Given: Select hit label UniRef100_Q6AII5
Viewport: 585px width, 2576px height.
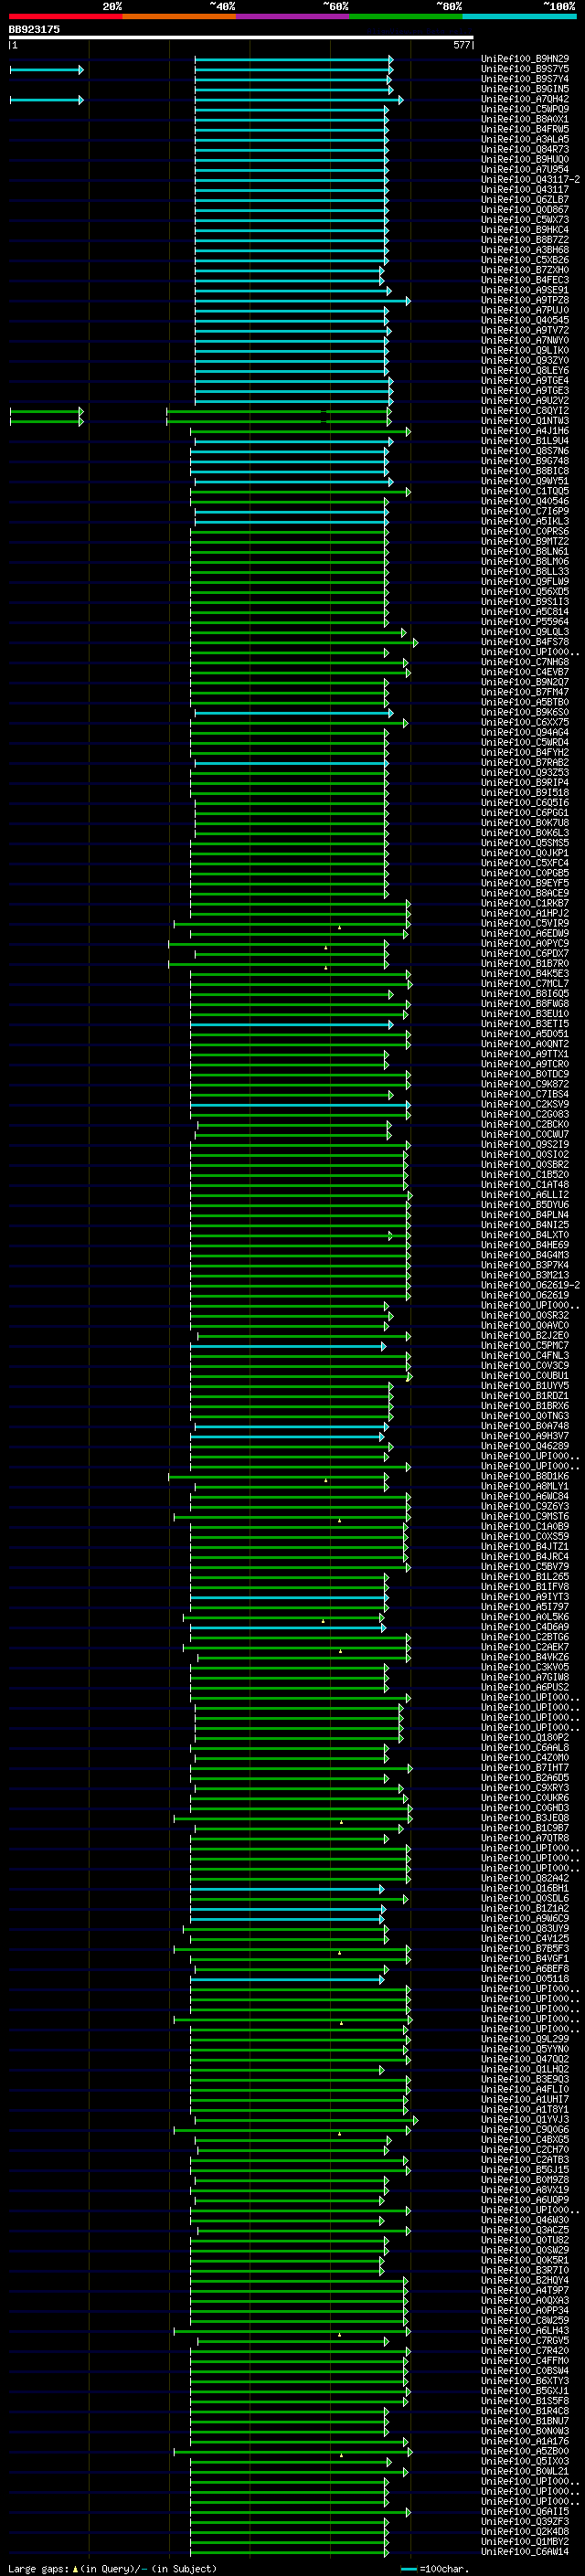Looking at the screenshot, I should coord(525,2511).
